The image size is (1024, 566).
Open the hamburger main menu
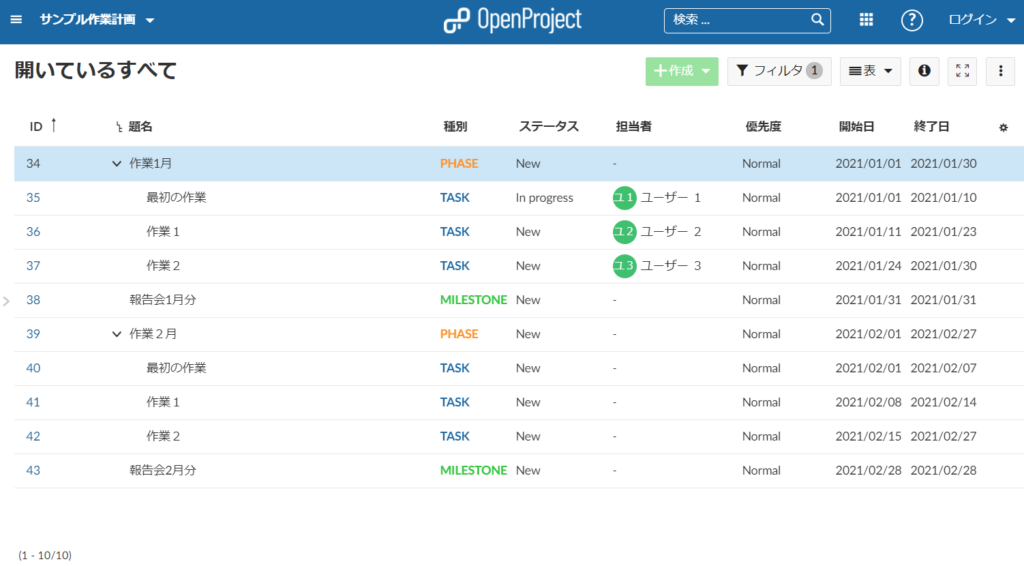(16, 20)
